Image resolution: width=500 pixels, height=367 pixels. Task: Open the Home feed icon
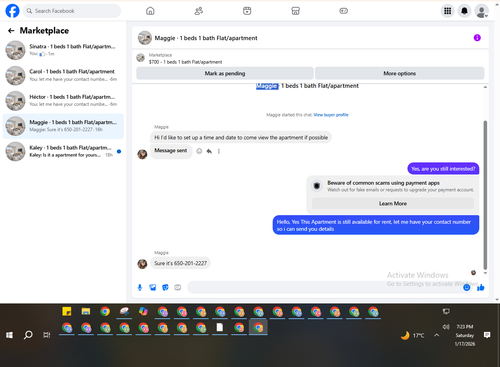[150, 11]
